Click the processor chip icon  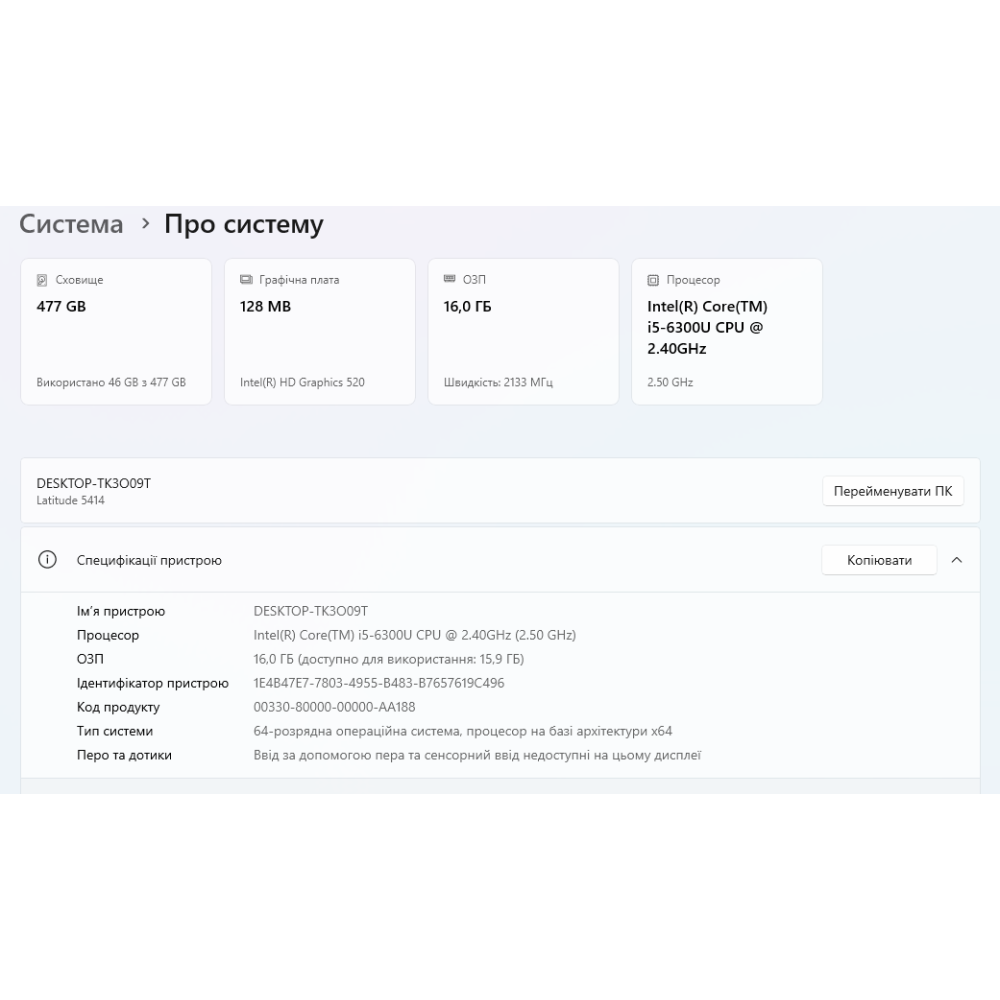point(653,280)
